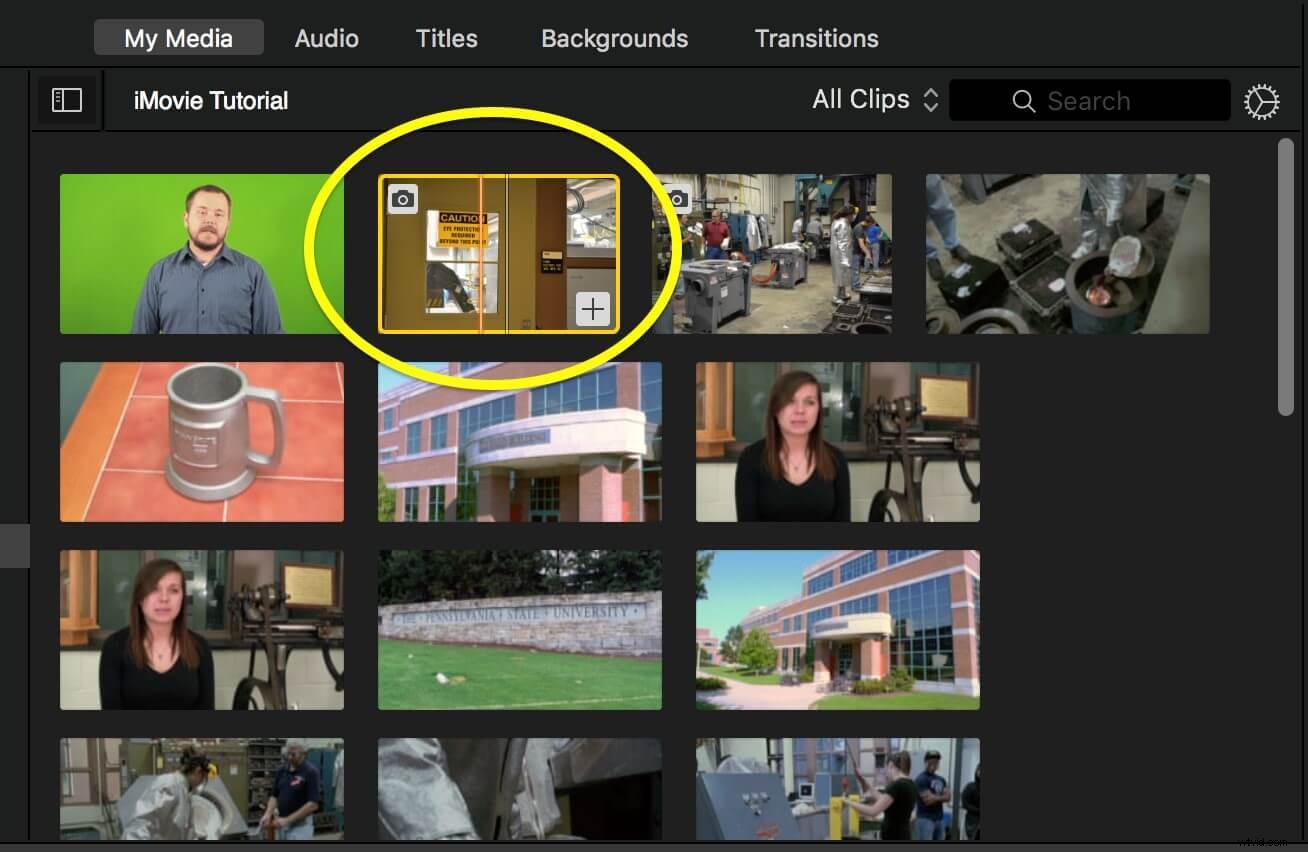Open the browser settings gear icon

point(1261,100)
